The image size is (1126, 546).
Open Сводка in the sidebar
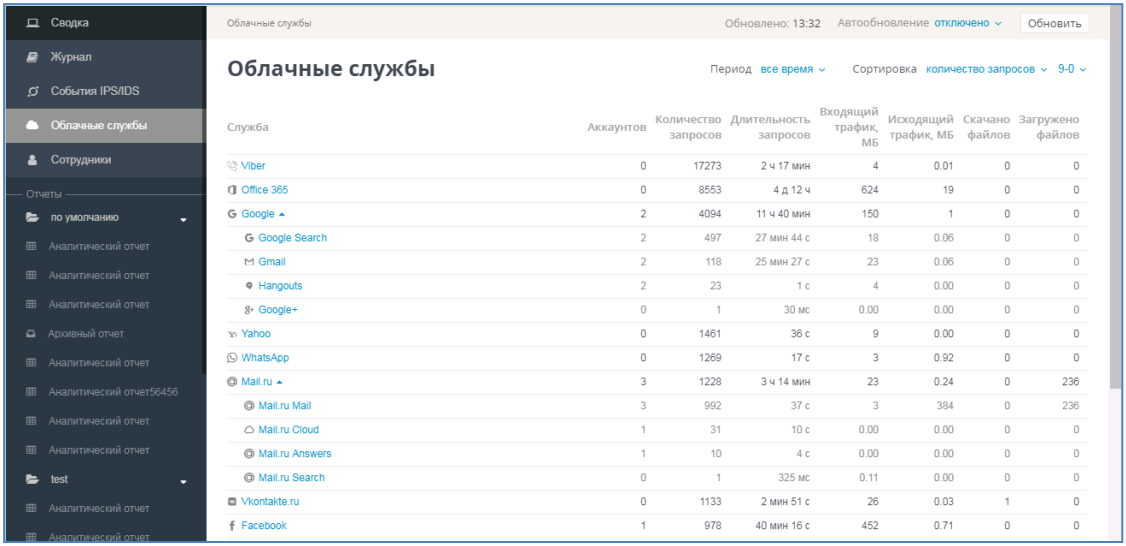point(105,23)
